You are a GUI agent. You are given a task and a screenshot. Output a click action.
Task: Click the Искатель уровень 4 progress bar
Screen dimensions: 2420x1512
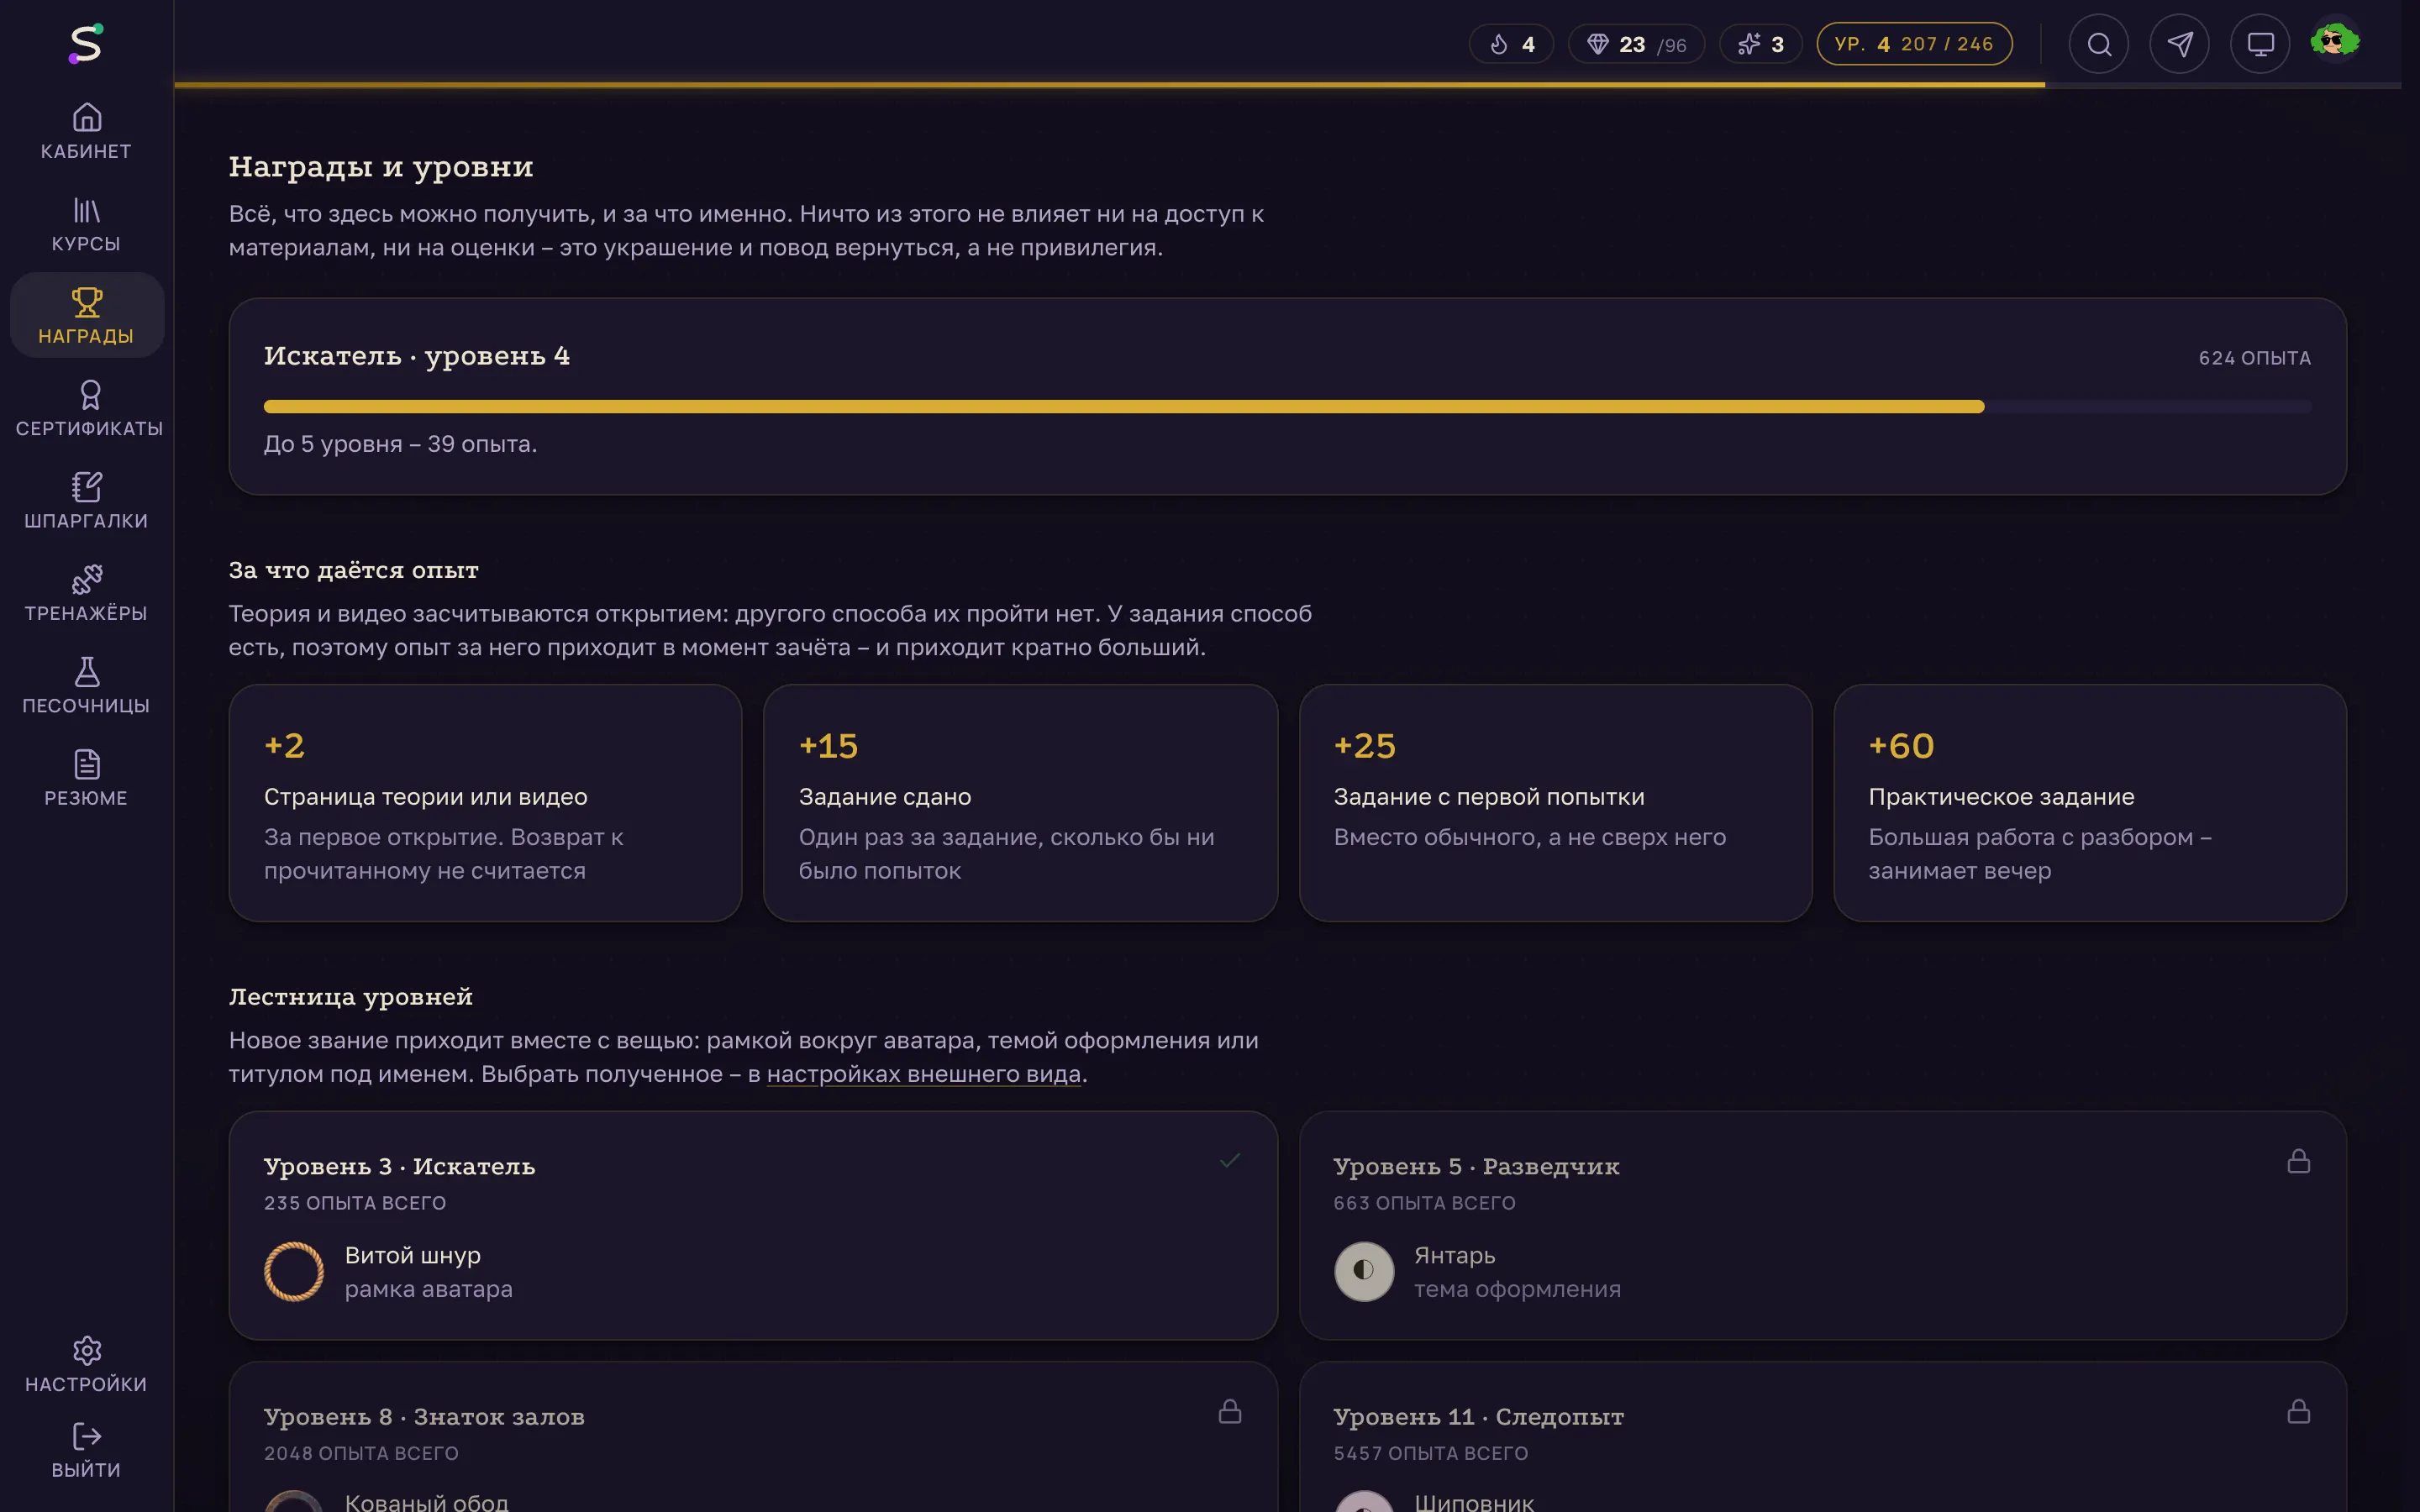[x=1287, y=407]
